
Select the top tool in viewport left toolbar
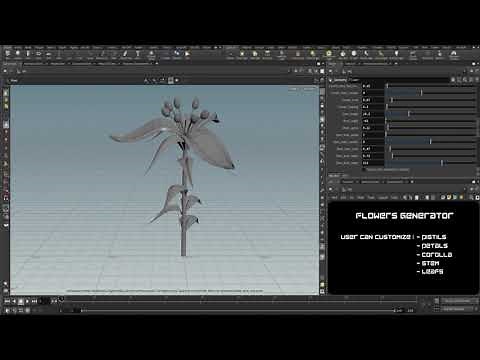6,93
